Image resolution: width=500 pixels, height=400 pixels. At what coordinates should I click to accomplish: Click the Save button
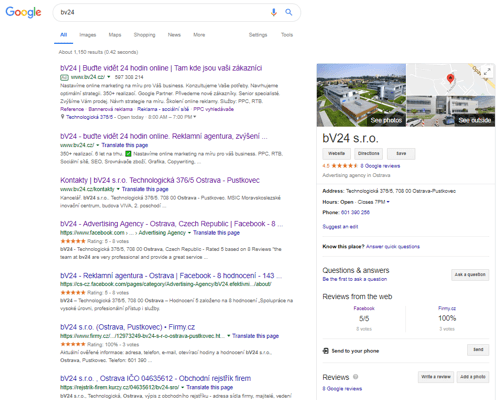401,154
